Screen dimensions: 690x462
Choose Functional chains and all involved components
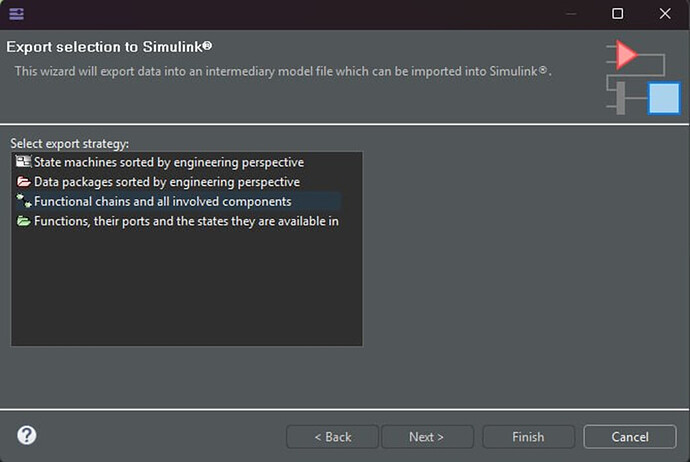pyautogui.click(x=162, y=202)
